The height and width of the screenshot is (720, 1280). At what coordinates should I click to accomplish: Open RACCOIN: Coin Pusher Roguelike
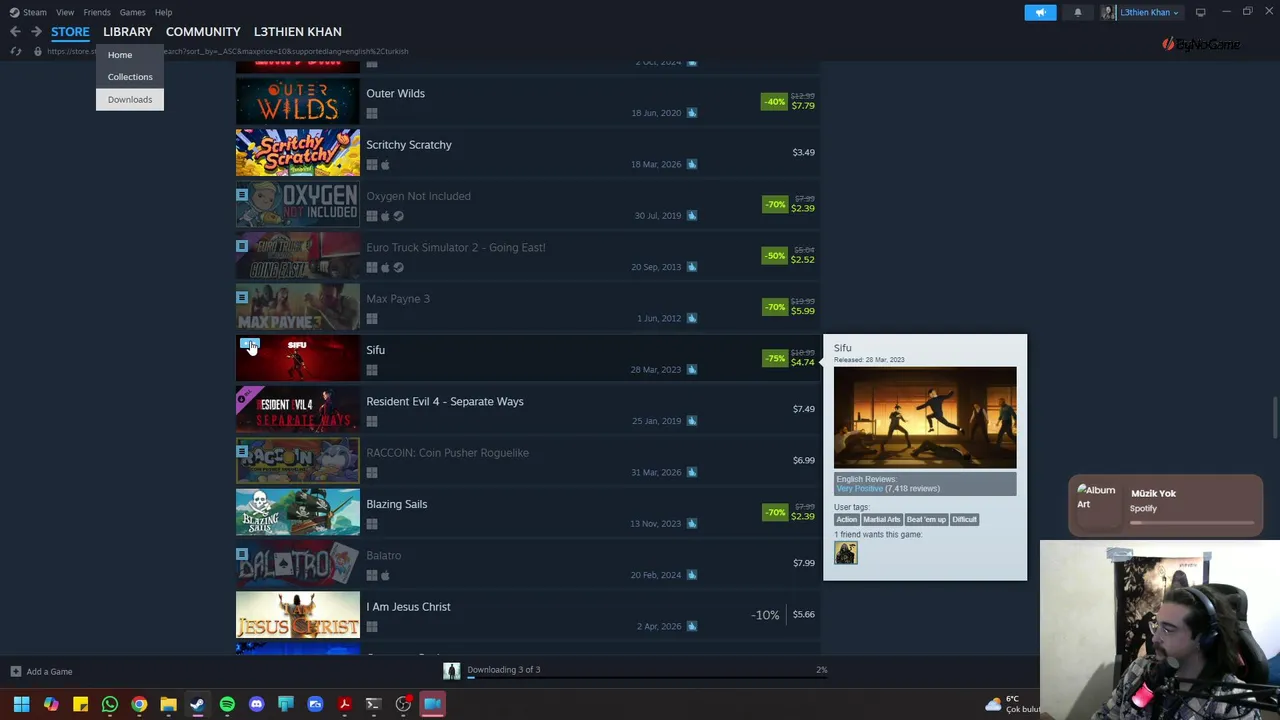point(526,461)
